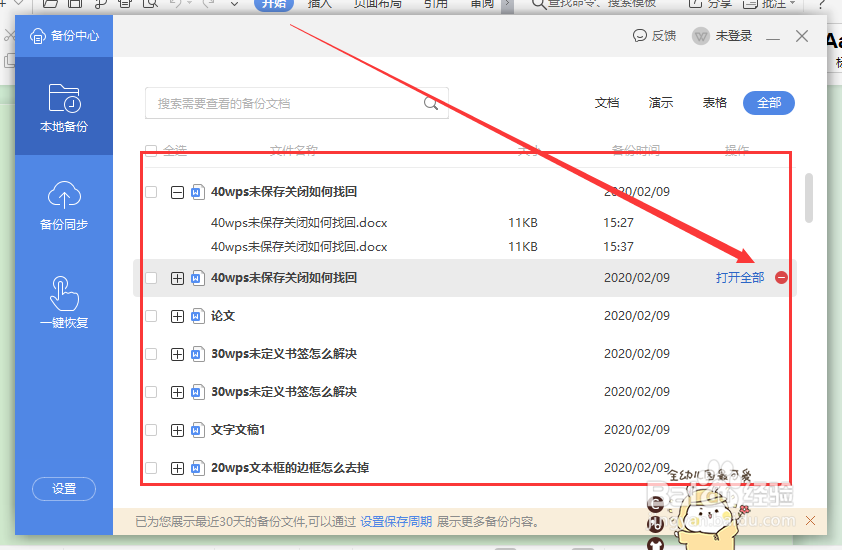Click the 未登录 account avatar

click(701, 36)
